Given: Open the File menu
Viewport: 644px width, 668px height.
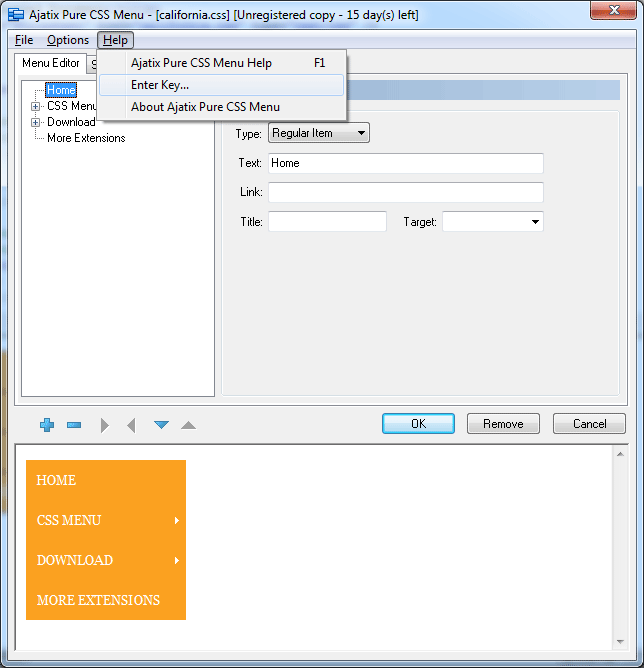Looking at the screenshot, I should [24, 40].
